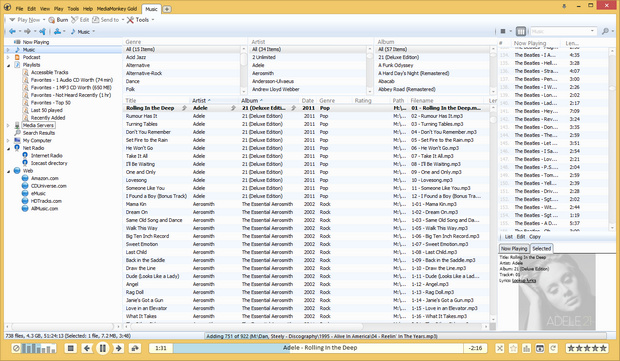Screen dimensions: 620x361
Task: Click the navigate-up-level icon
Action: click(42, 31)
